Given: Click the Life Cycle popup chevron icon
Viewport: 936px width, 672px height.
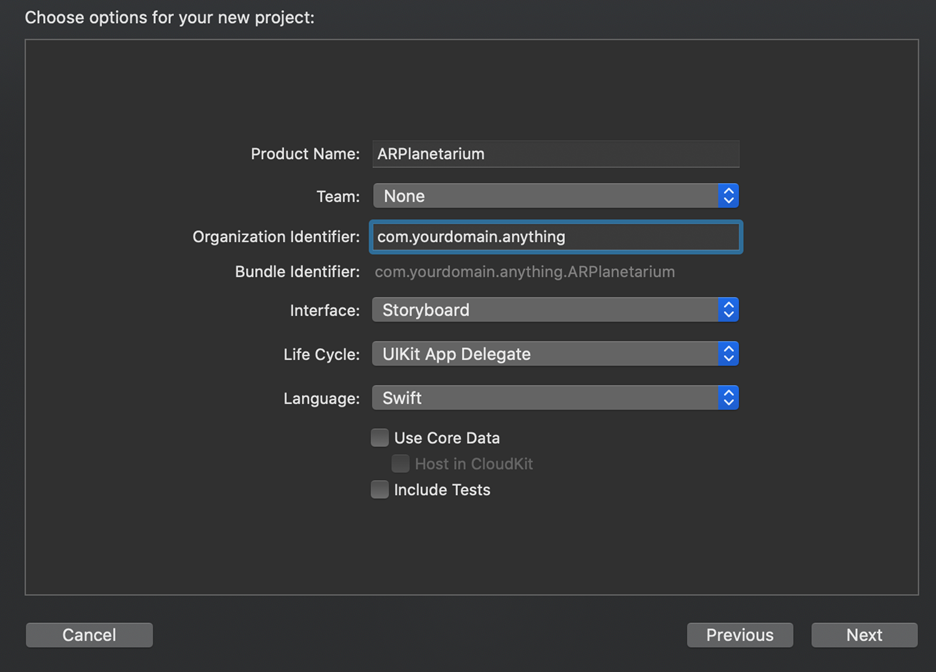Looking at the screenshot, I should (x=728, y=354).
